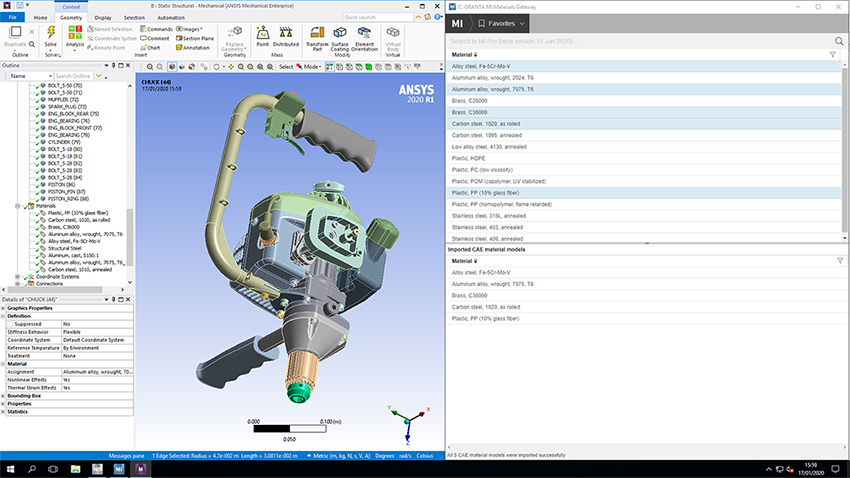Image resolution: width=850 pixels, height=478 pixels.
Task: Click the MI search magnifier icon
Action: 839,41
